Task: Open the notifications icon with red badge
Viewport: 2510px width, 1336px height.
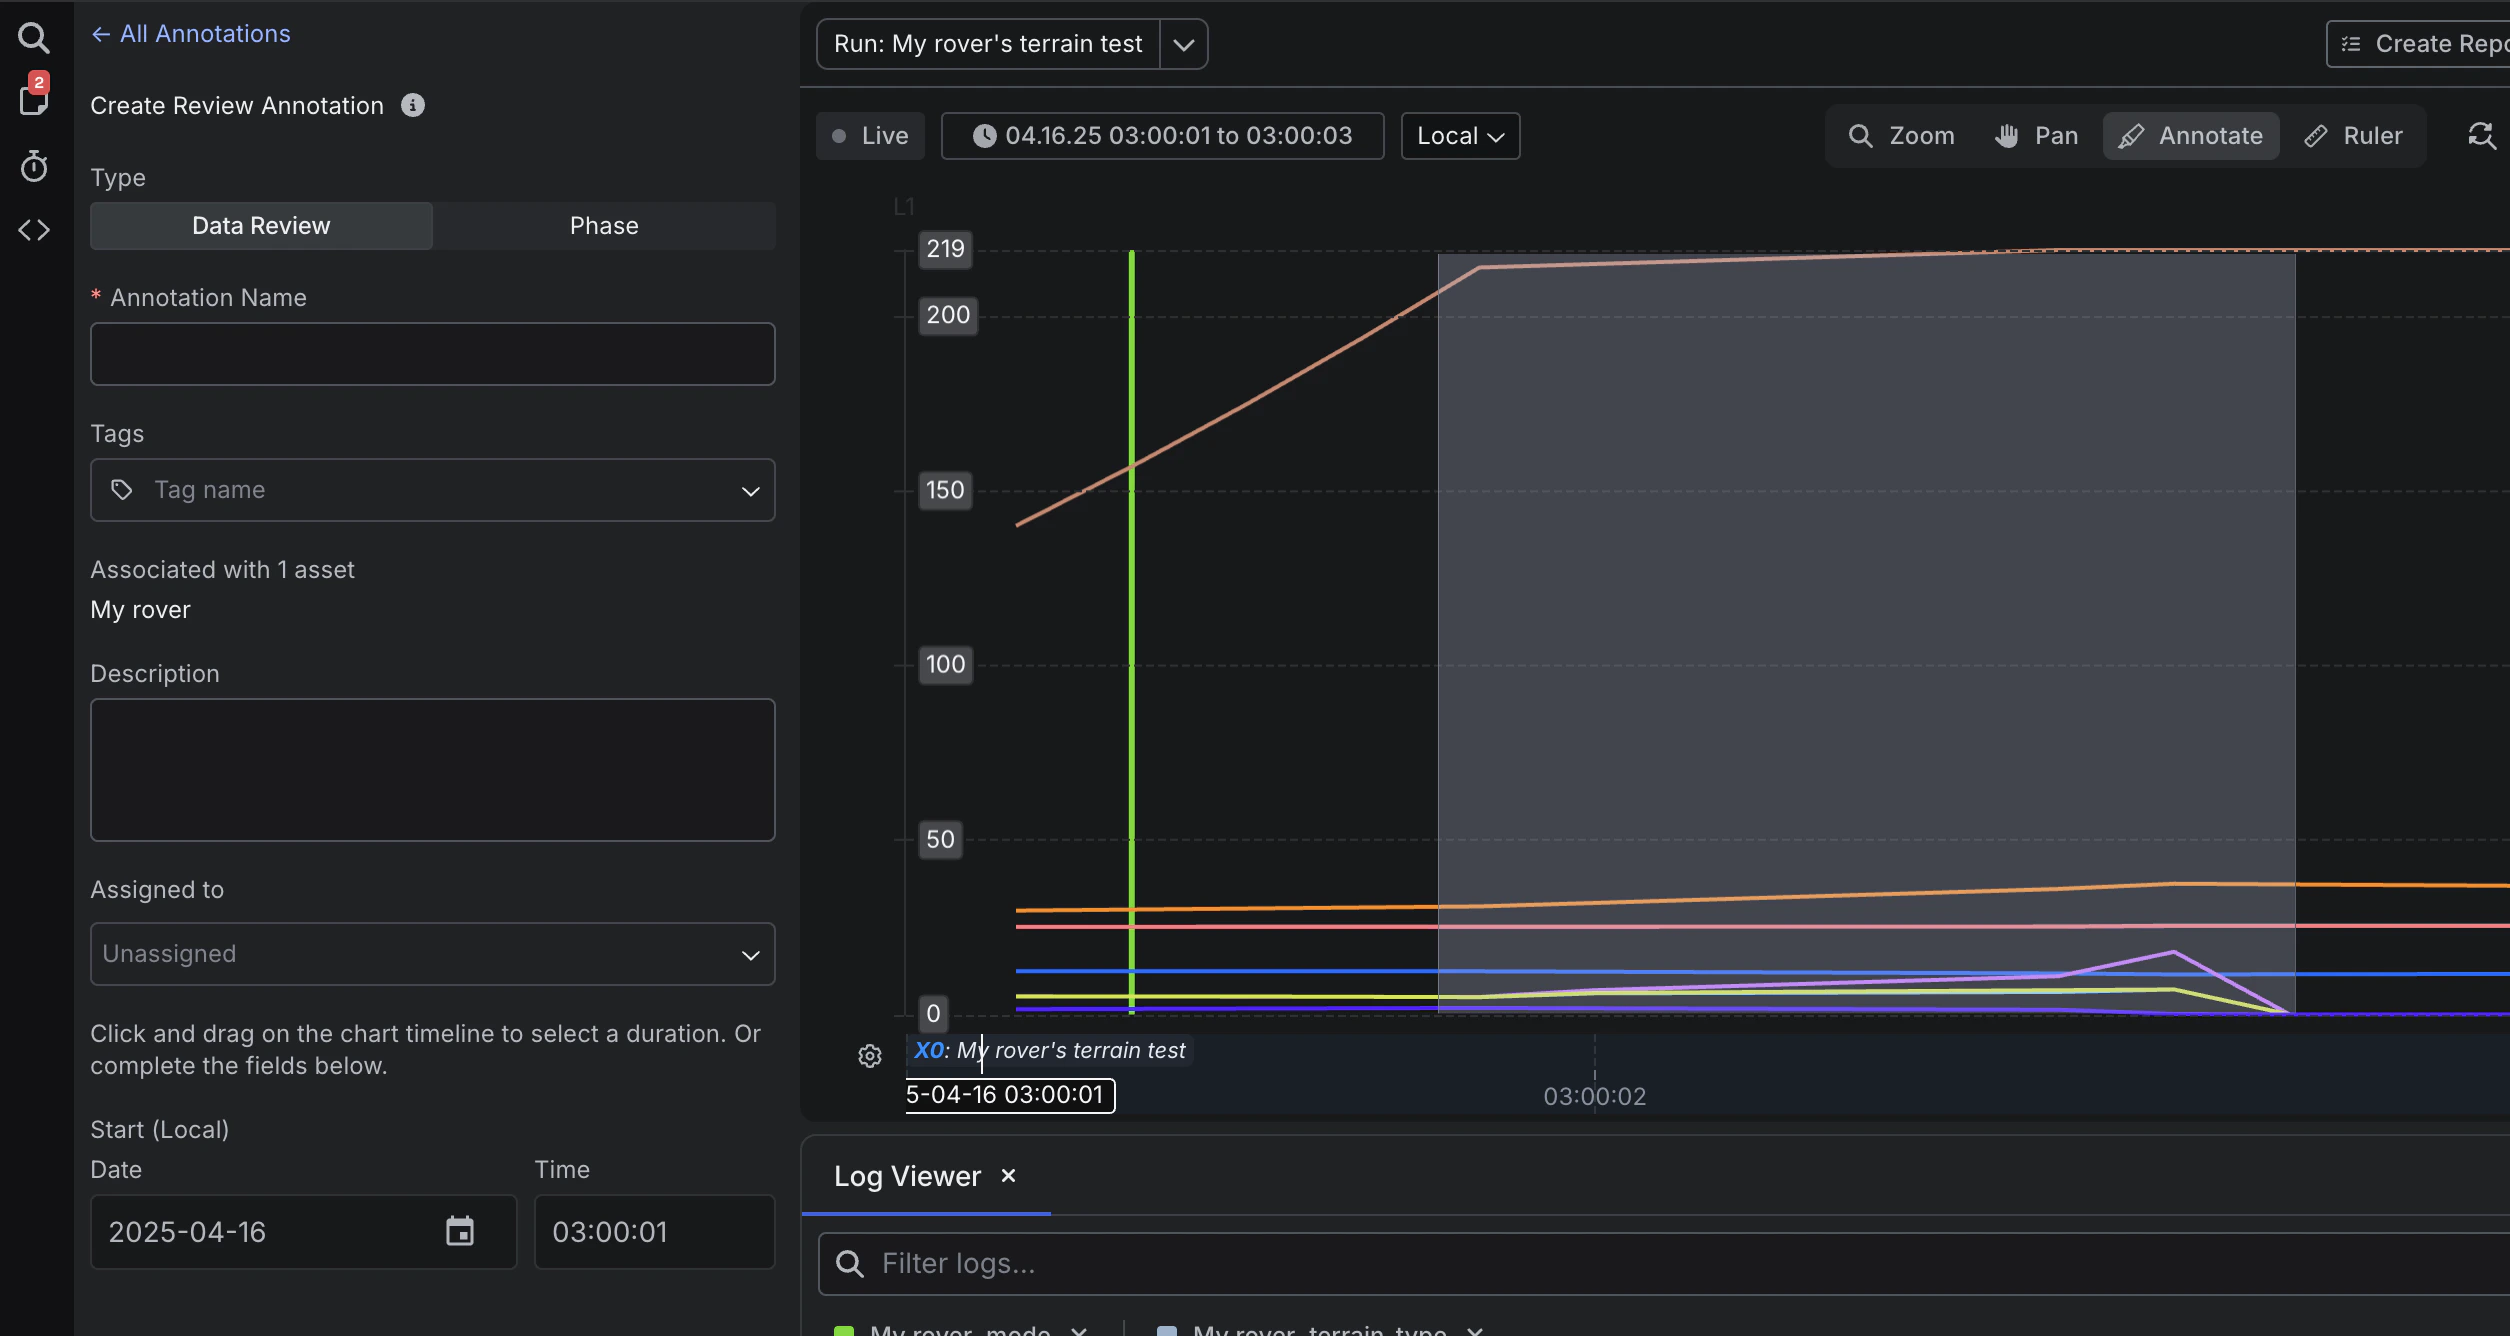Action: 34,98
